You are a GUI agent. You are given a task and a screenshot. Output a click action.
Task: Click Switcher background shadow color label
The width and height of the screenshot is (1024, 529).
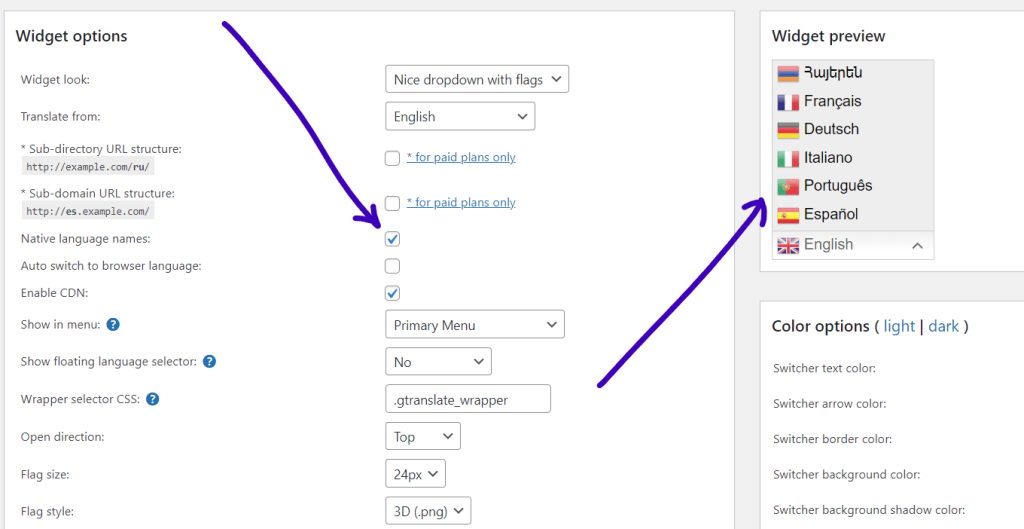tap(869, 510)
